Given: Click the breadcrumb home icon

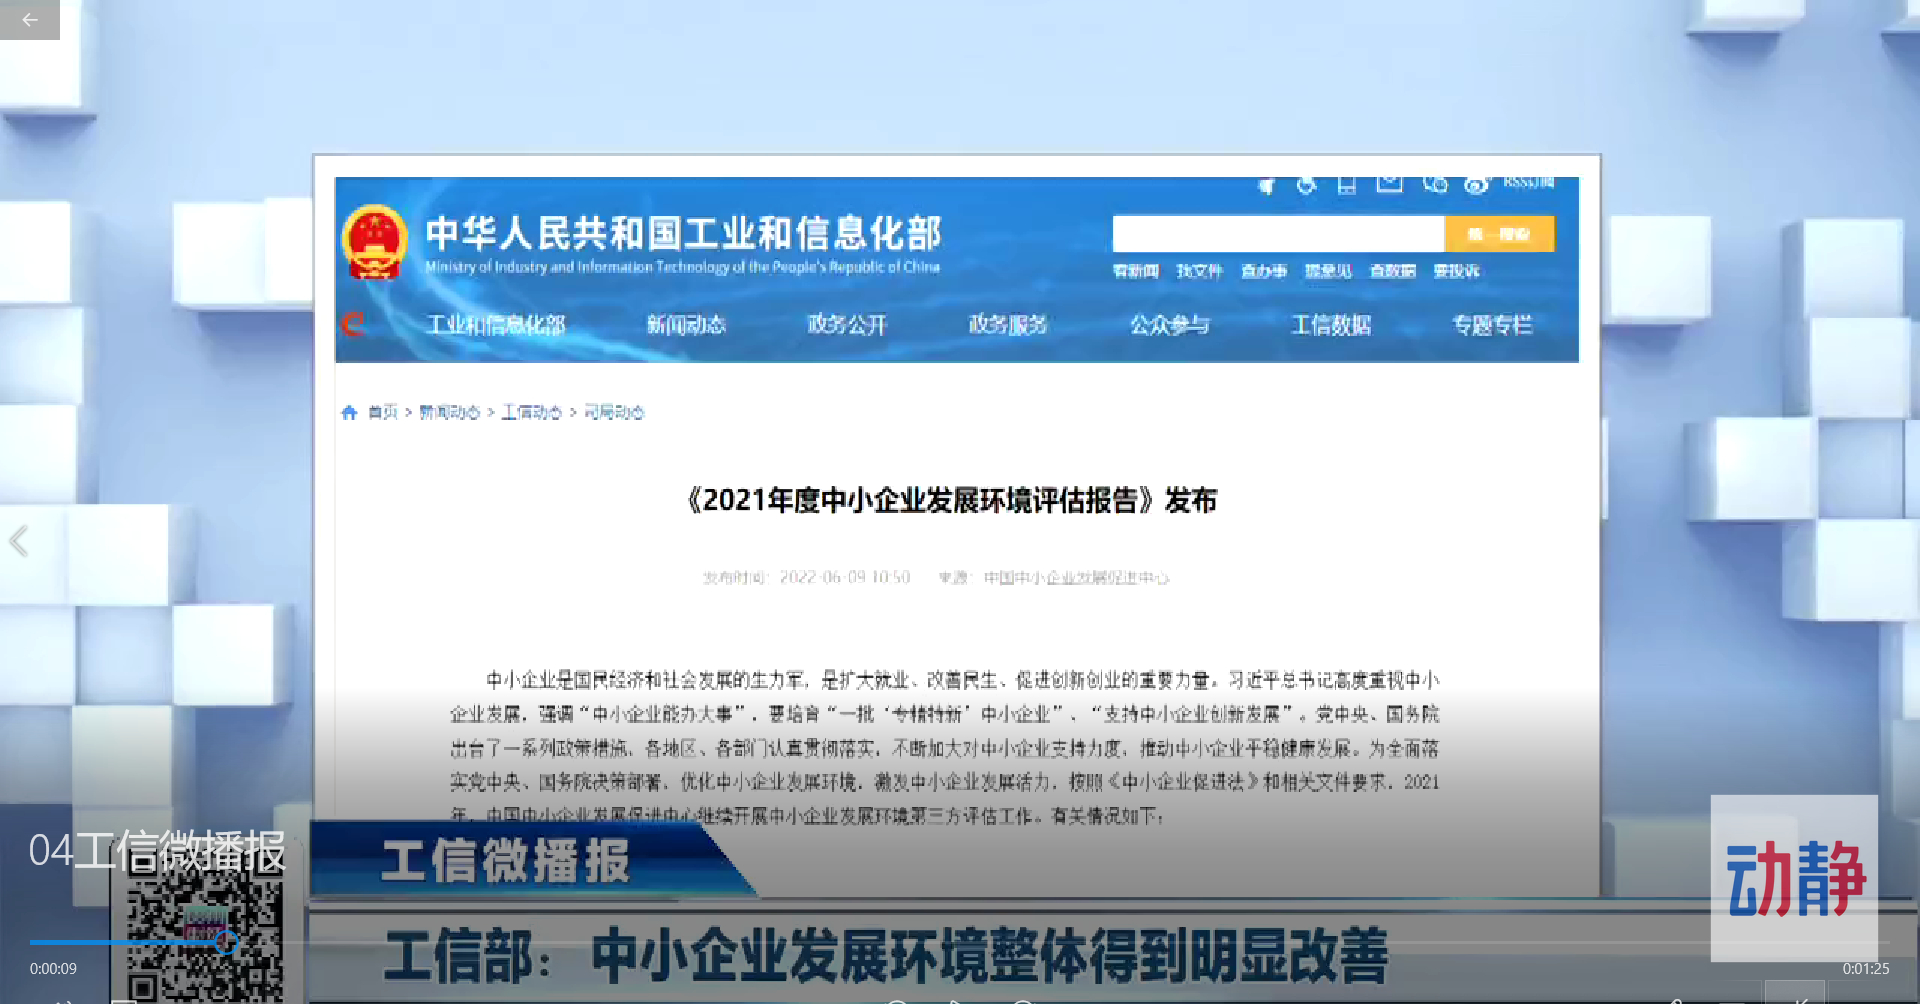Looking at the screenshot, I should (x=349, y=412).
